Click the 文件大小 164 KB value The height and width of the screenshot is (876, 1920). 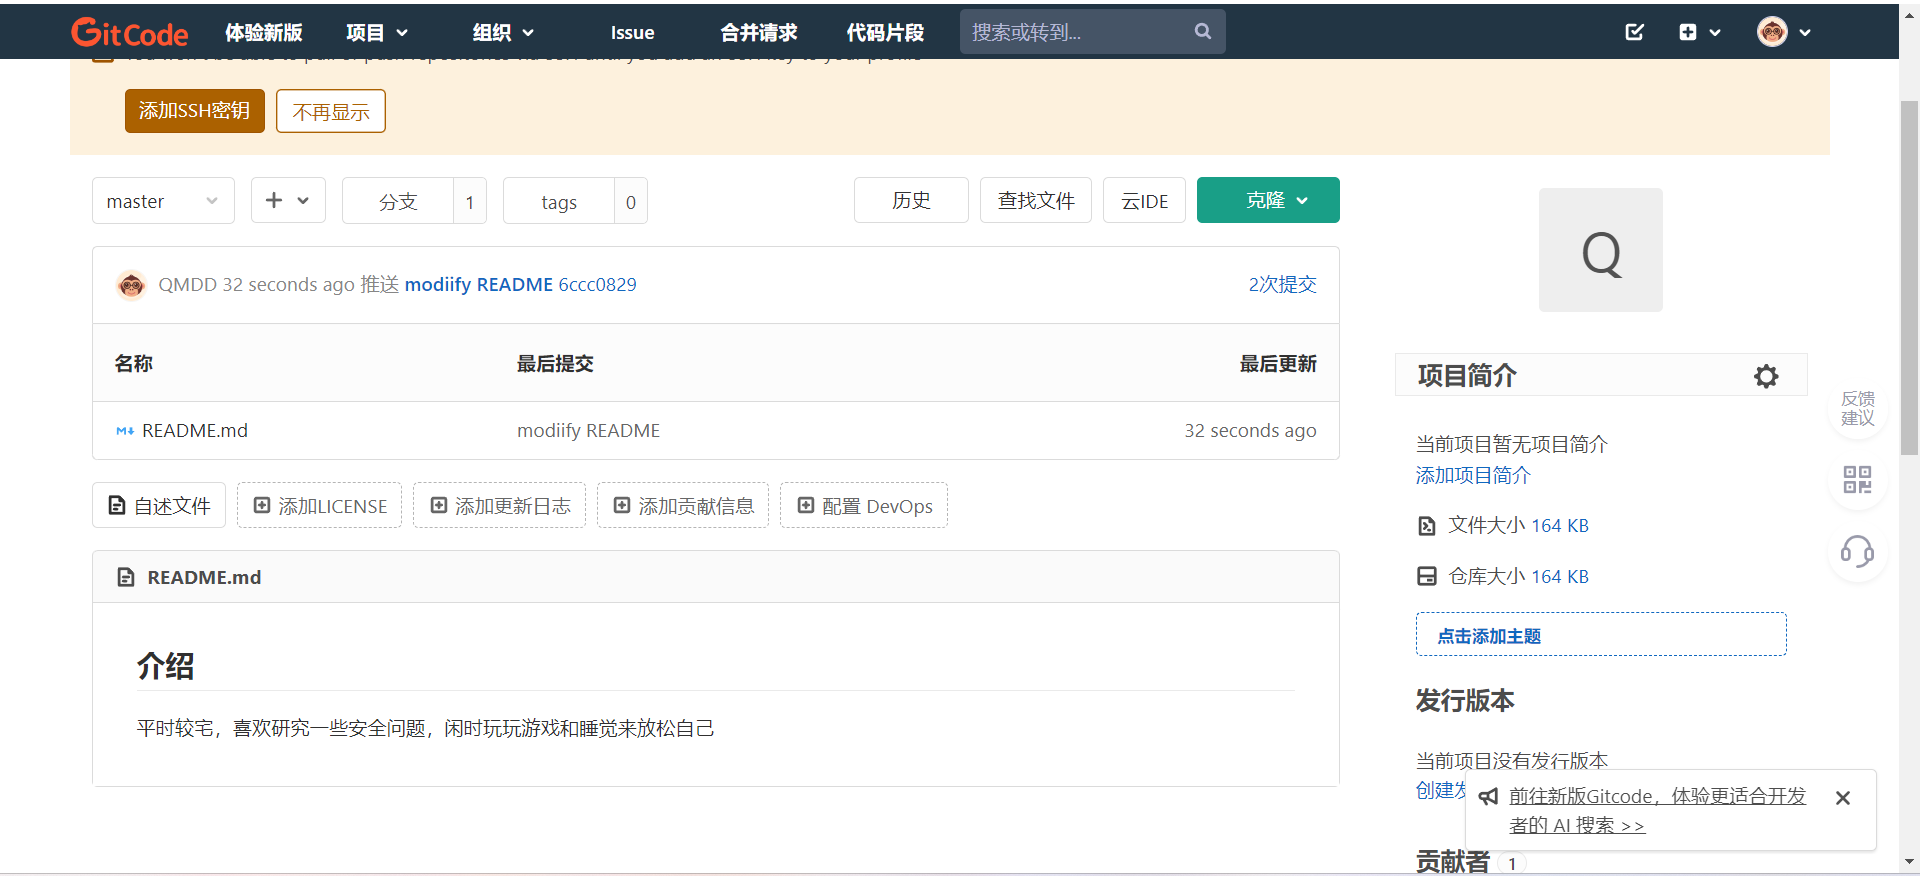point(1560,526)
